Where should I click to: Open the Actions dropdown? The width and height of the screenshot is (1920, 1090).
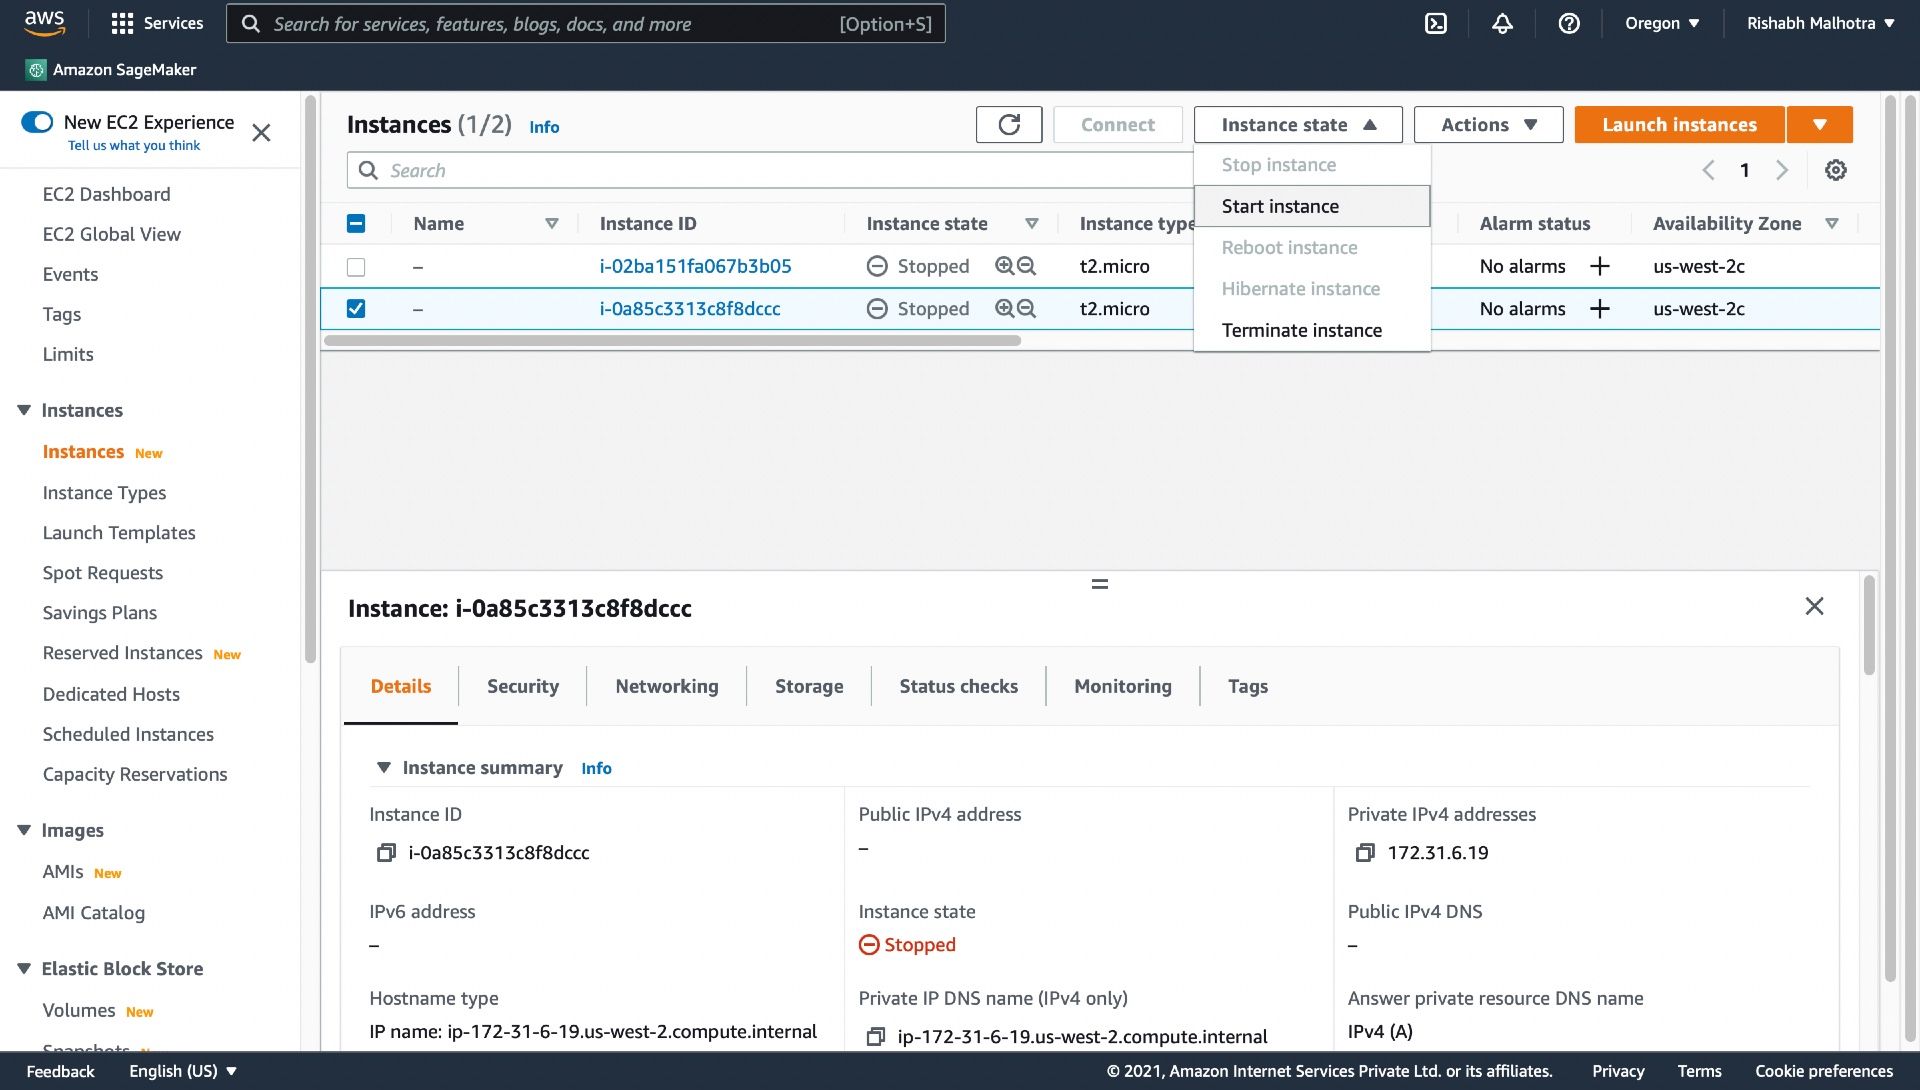coord(1488,125)
